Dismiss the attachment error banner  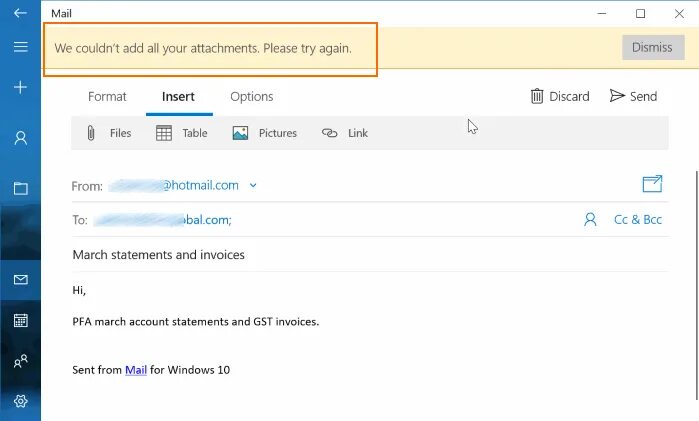[x=653, y=47]
